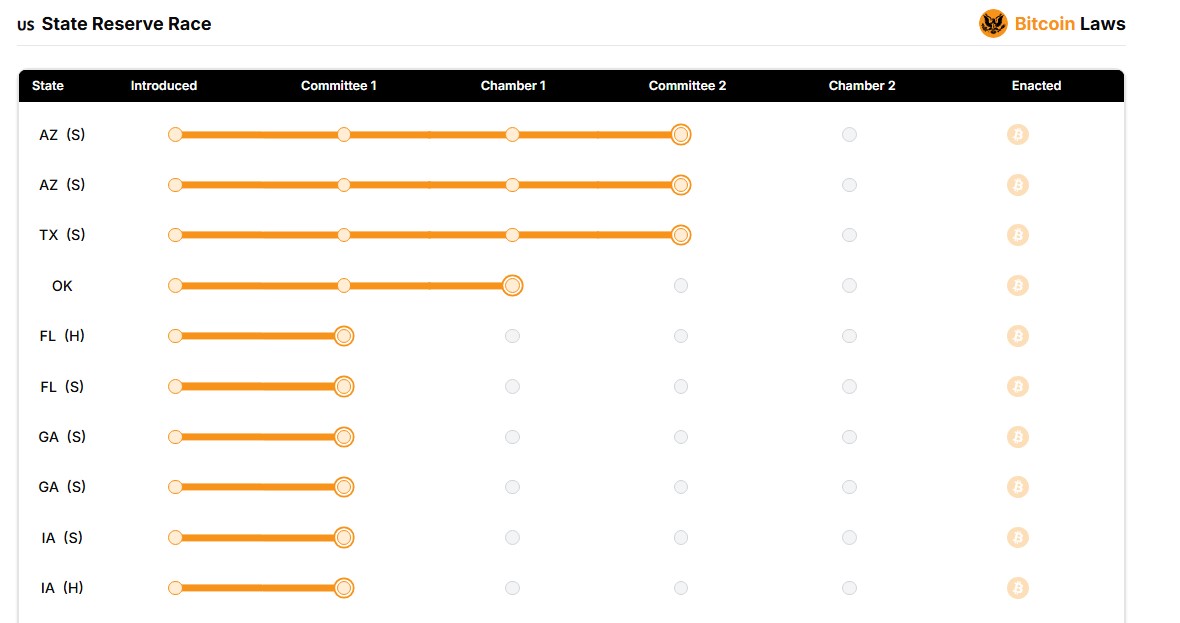Click the Bitcoin Enacted icon in FL (H) row
1180x623 pixels.
(1017, 336)
